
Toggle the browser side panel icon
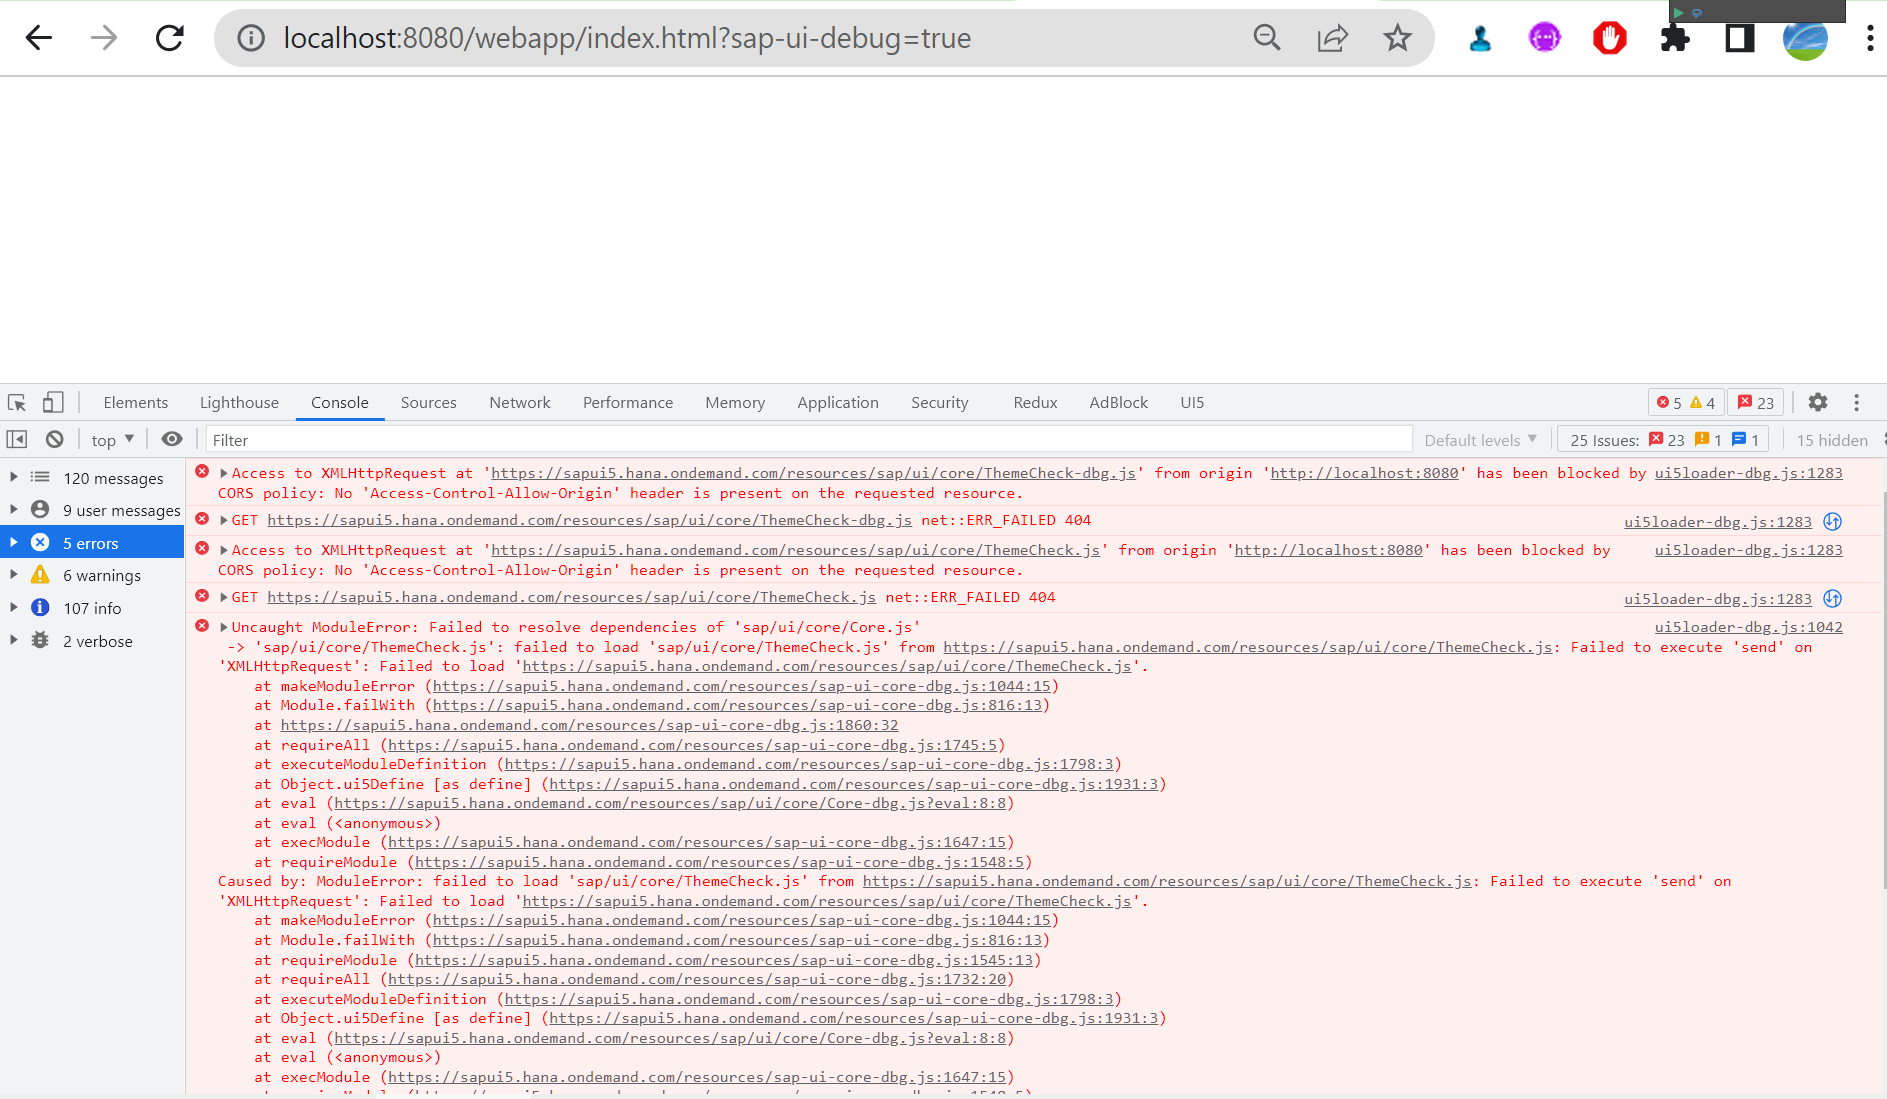(x=1740, y=38)
